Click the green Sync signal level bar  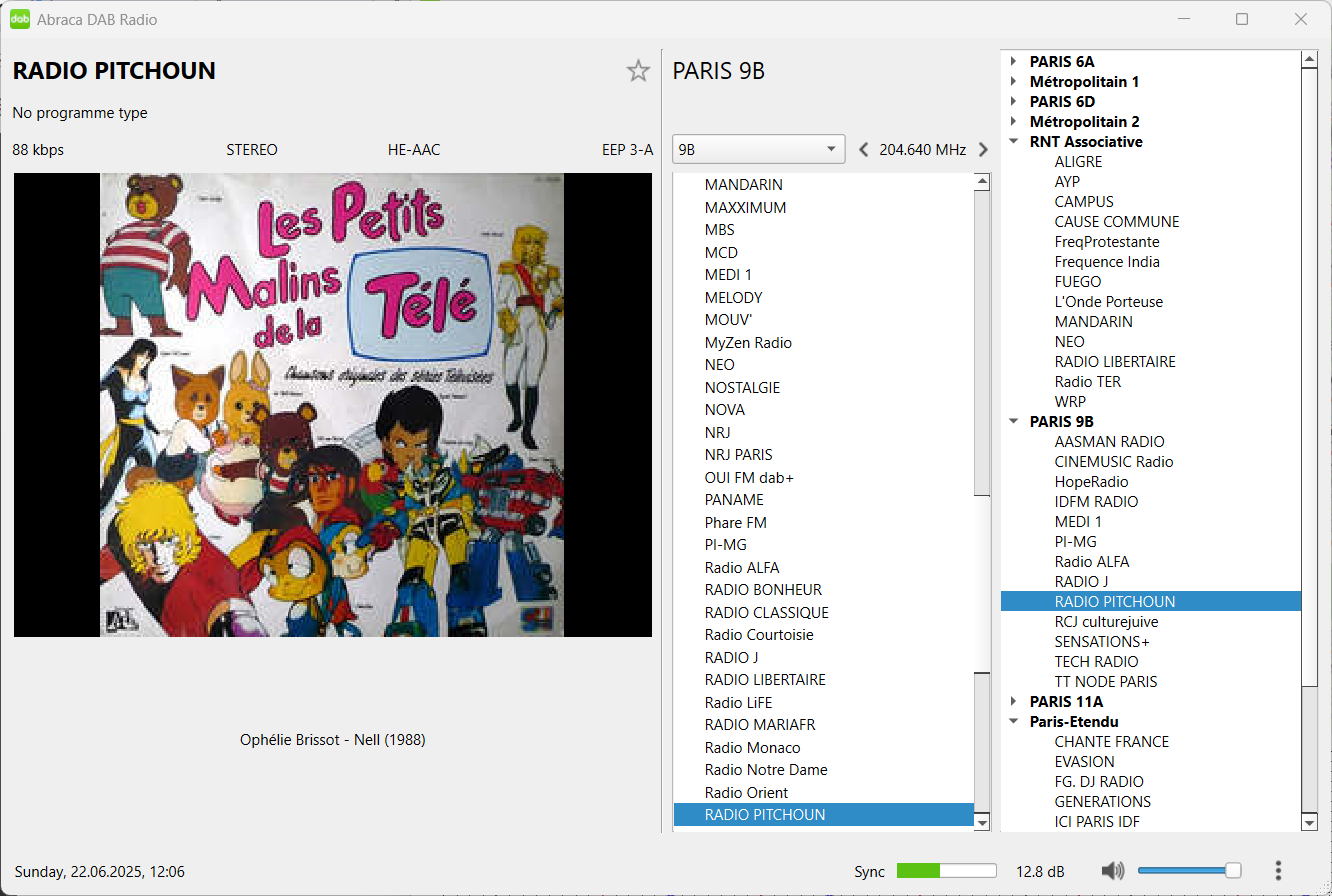[x=947, y=871]
